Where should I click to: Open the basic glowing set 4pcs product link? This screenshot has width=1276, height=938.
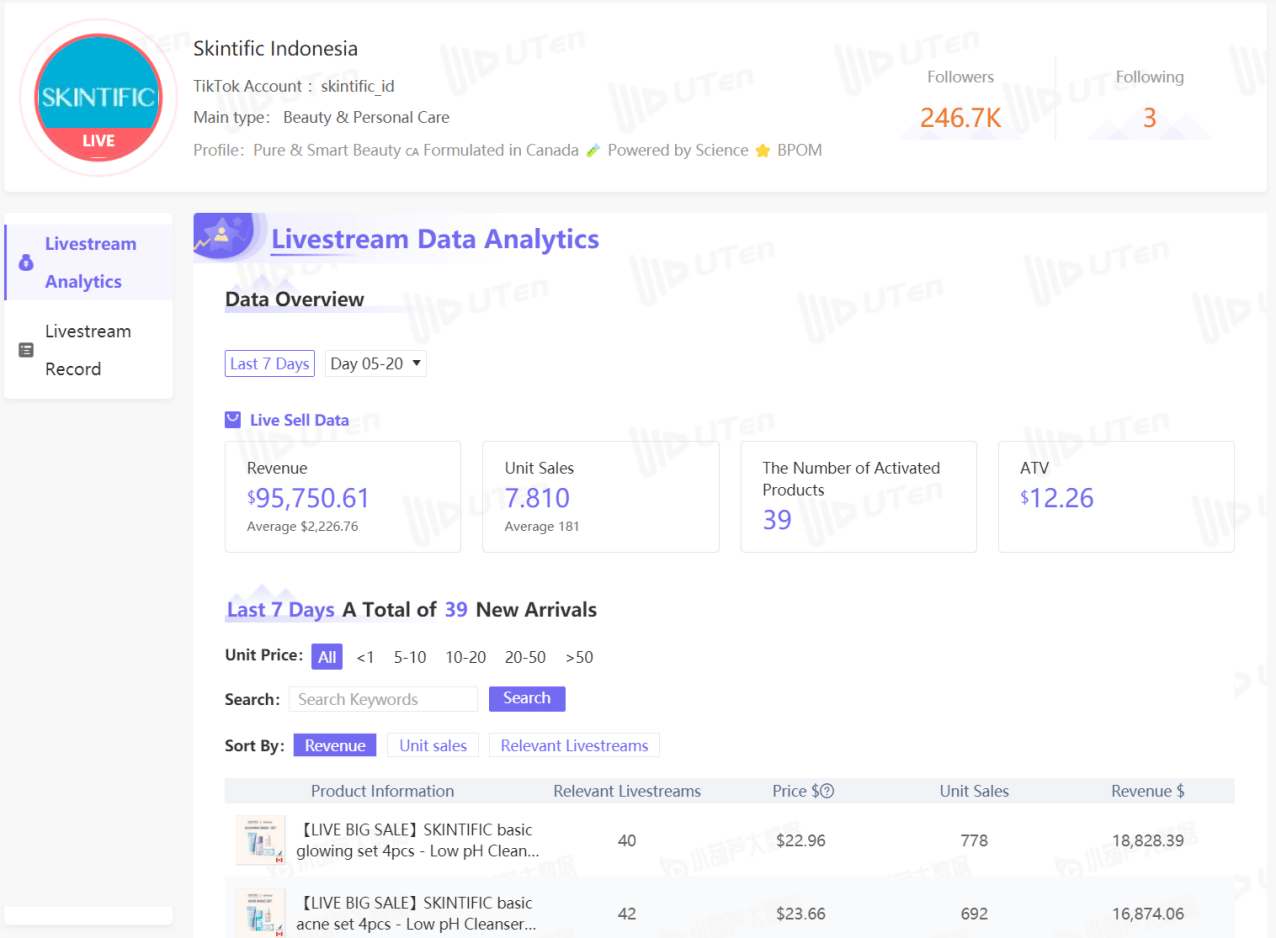tap(418, 840)
